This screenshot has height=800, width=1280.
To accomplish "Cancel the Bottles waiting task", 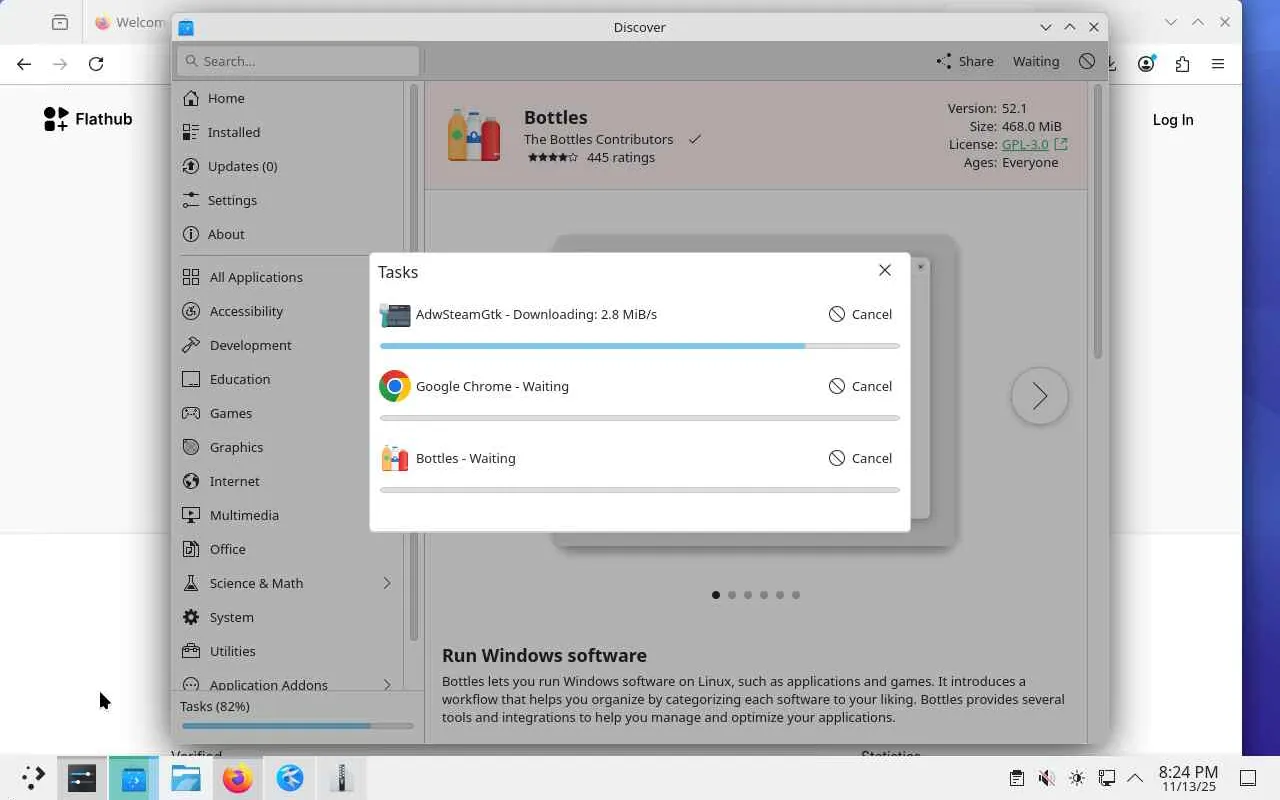I will tap(860, 458).
